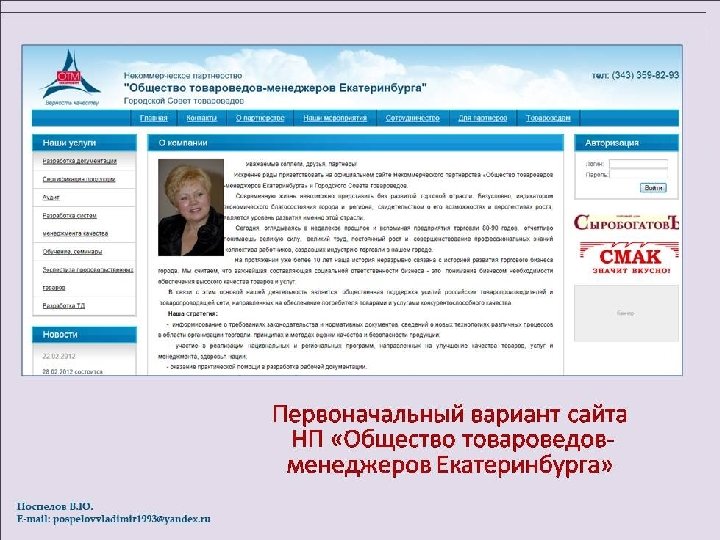Open Товароведам menu item
This screenshot has width=720, height=540.
pyautogui.click(x=548, y=118)
